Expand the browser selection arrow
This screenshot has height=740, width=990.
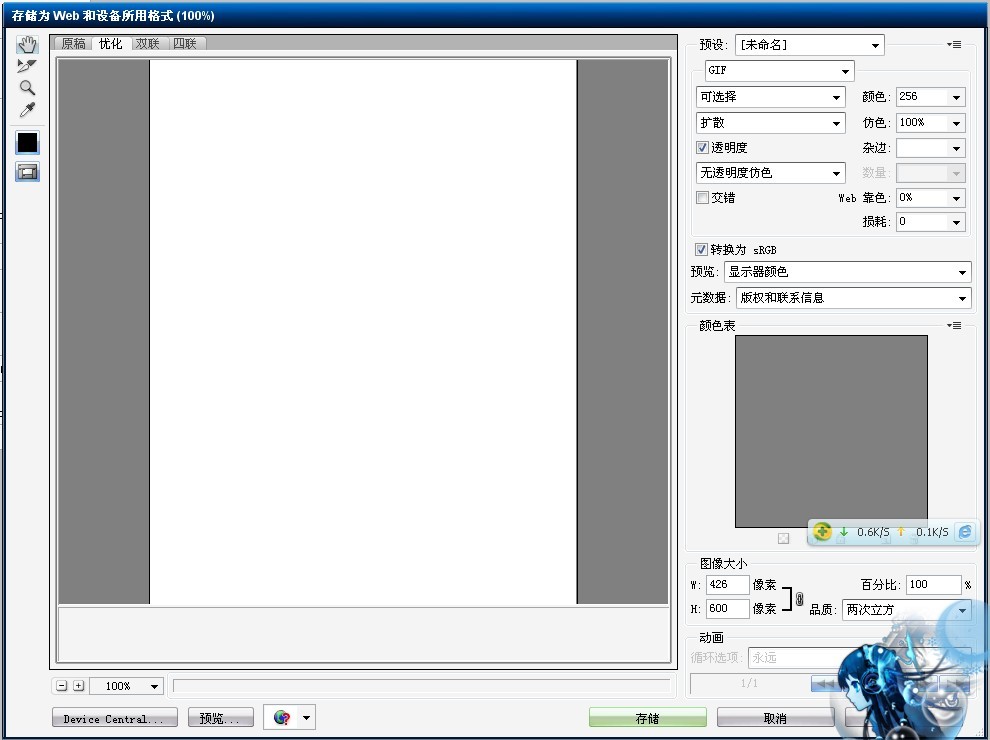306,717
